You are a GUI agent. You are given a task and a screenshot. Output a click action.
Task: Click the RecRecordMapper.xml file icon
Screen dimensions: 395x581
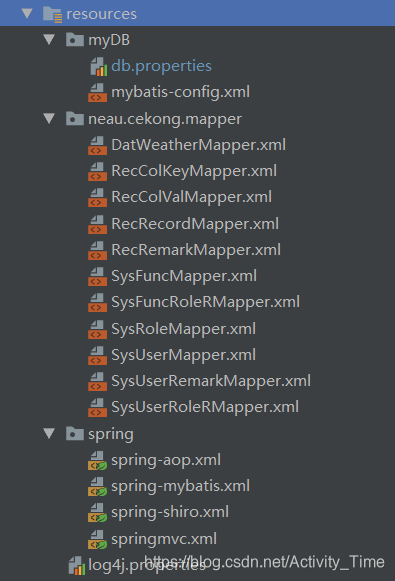(97, 224)
